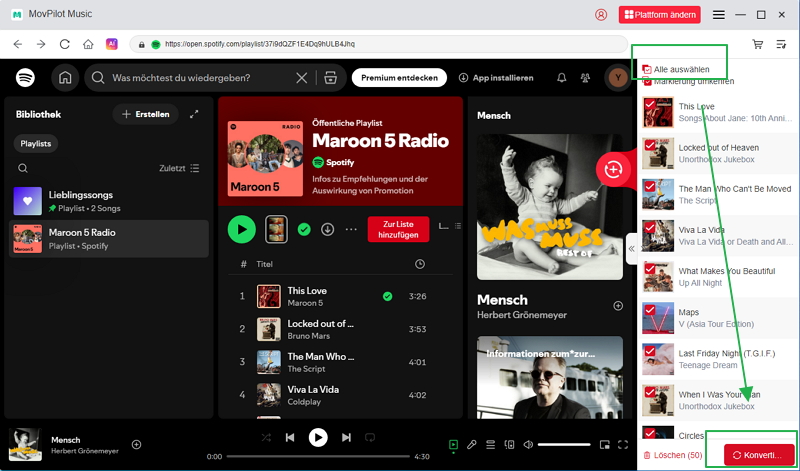
Task: Click the red add-to-conversion floating icon
Action: 611,170
